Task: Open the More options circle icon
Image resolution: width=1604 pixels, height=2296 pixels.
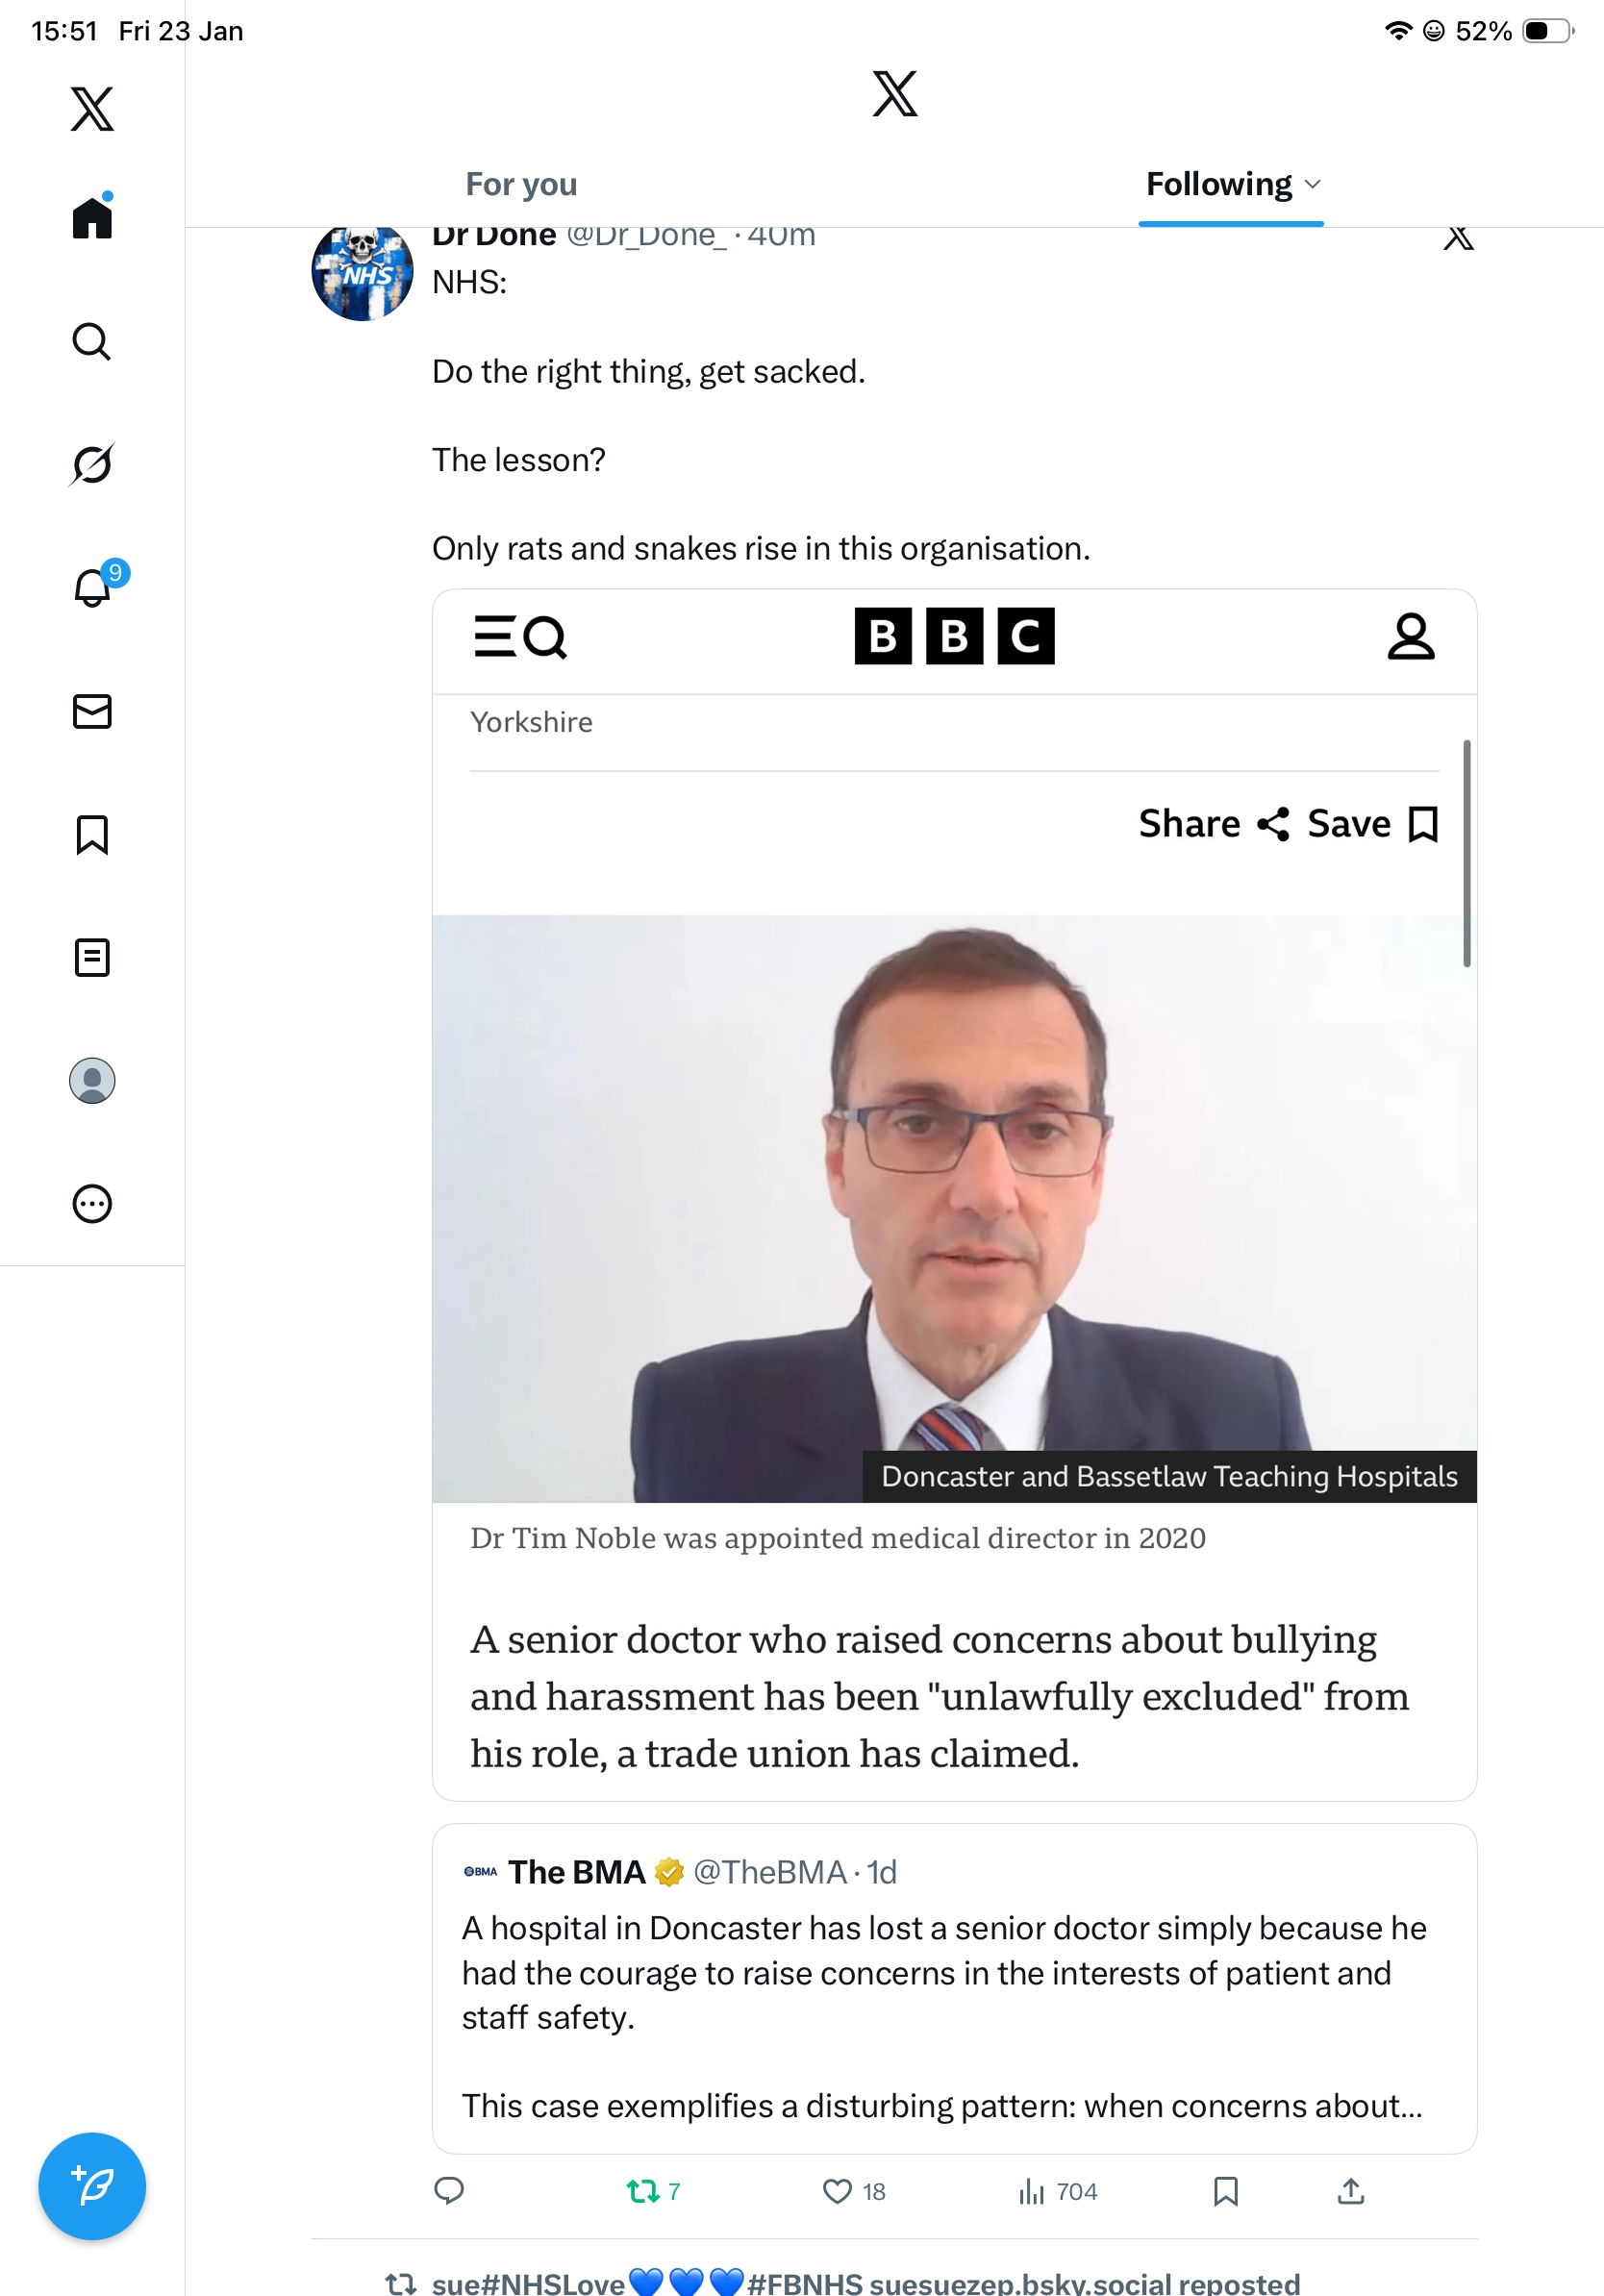Action: coord(92,1204)
